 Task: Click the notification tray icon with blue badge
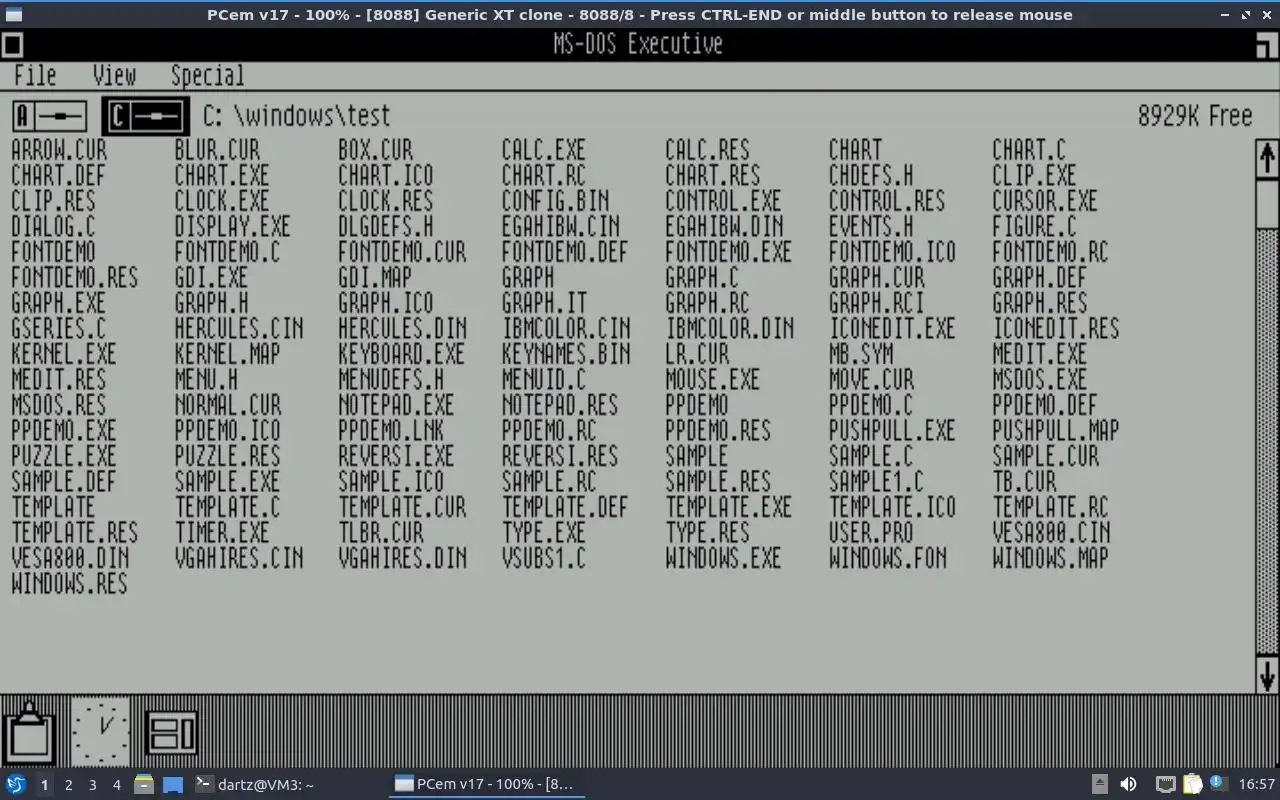point(1219,785)
